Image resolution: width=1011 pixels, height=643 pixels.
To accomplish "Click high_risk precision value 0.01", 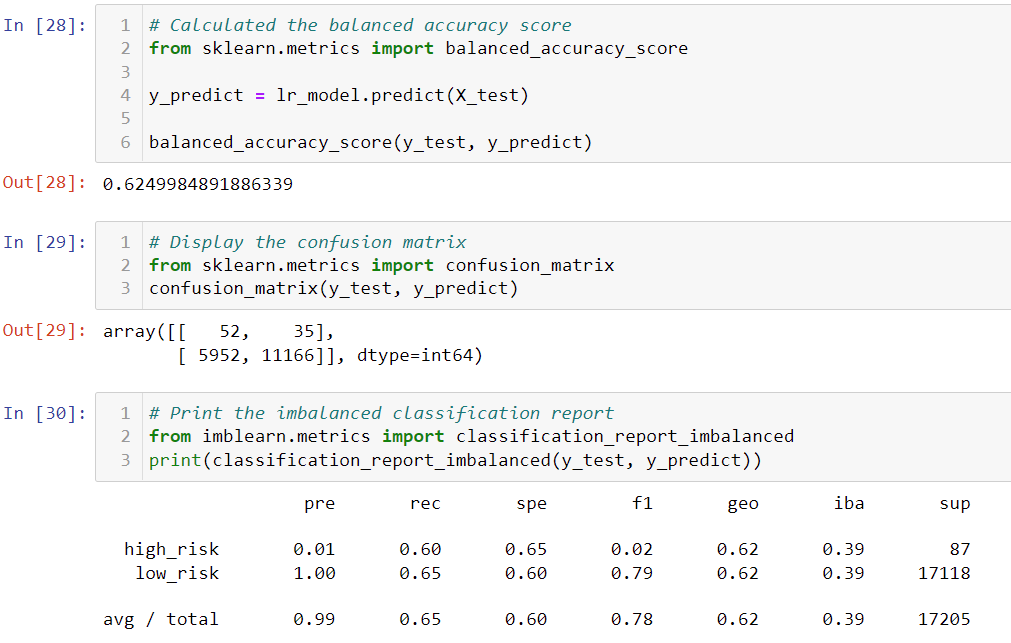I will pyautogui.click(x=315, y=549).
